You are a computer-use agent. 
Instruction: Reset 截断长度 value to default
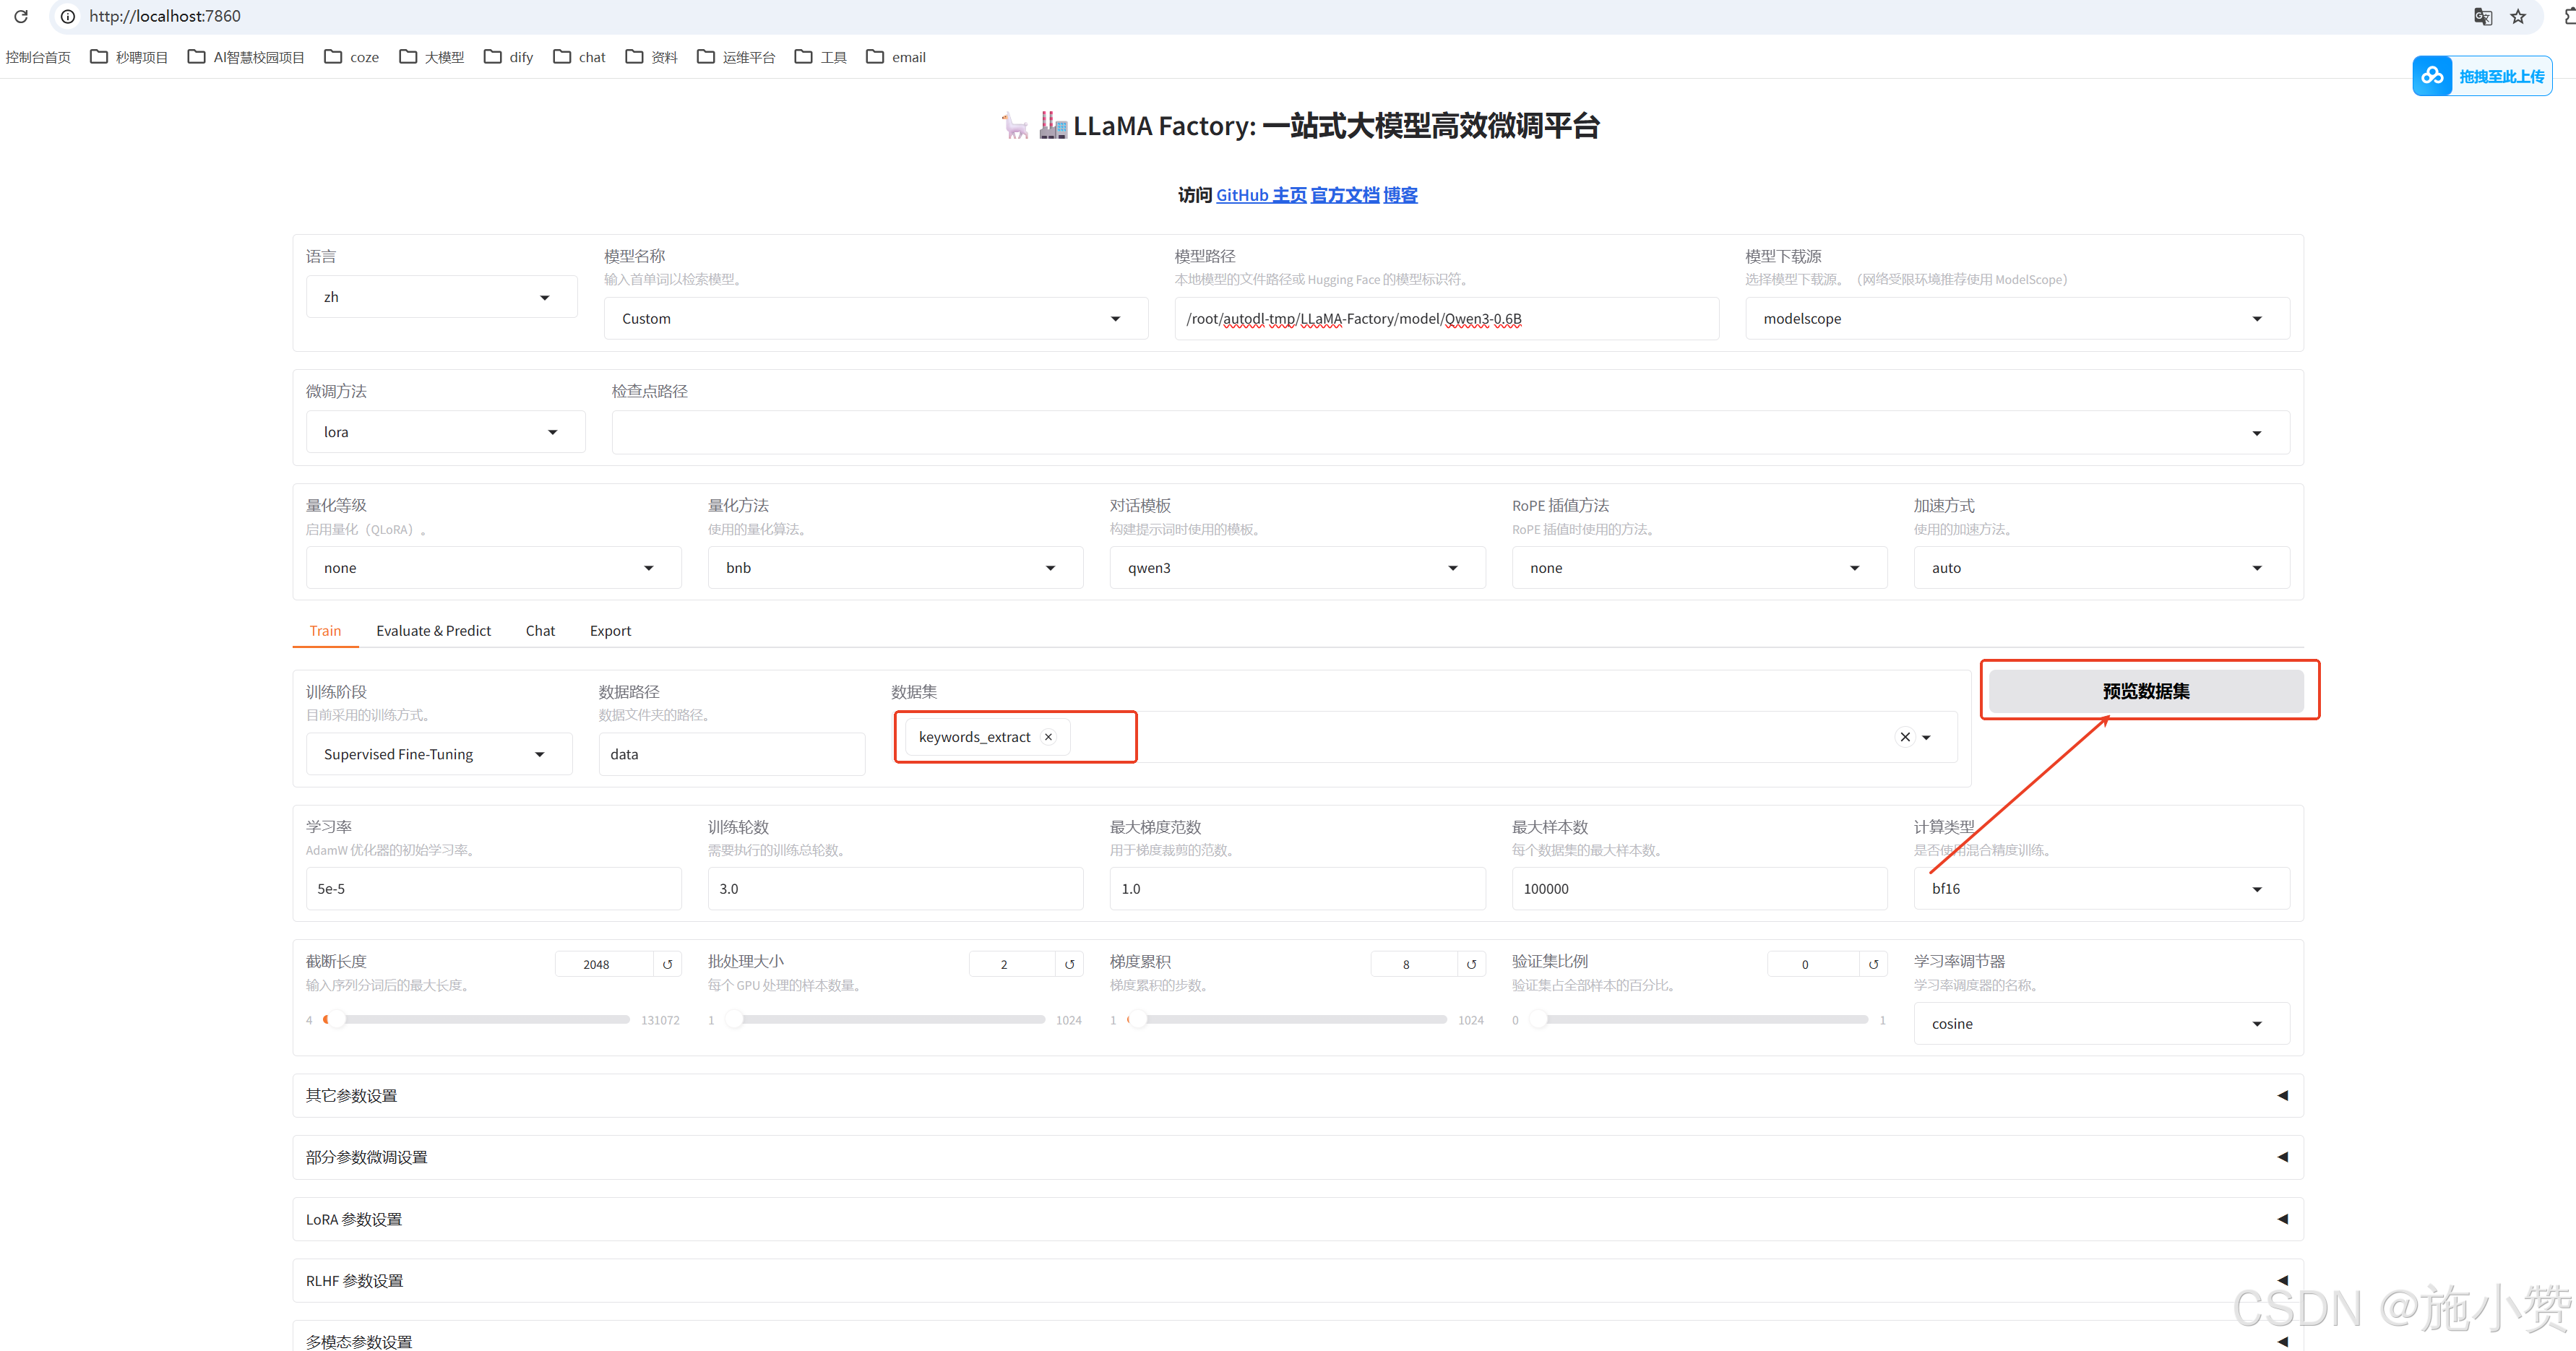pyautogui.click(x=668, y=964)
